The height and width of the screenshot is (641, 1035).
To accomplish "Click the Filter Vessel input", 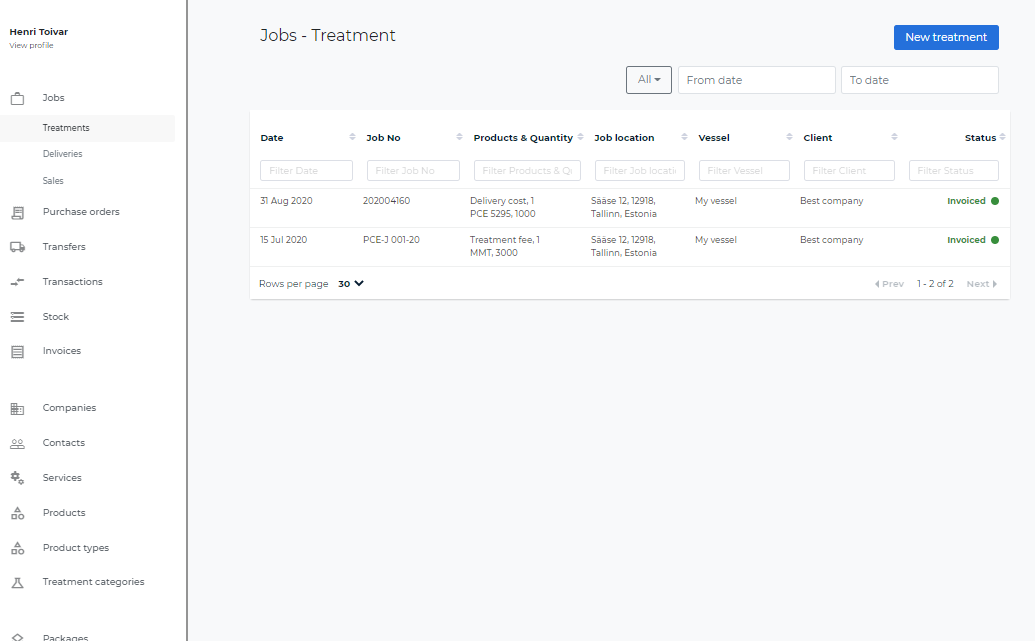I will tap(744, 170).
